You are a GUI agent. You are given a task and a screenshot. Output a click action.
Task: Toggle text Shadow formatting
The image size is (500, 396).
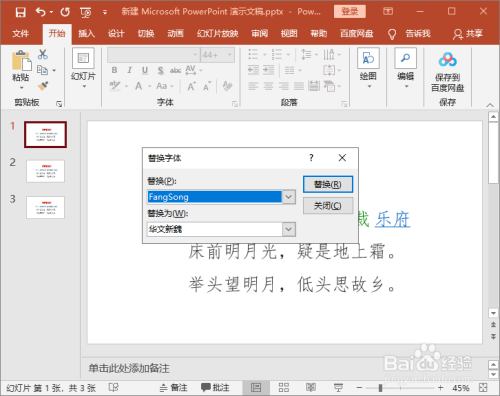pyautogui.click(x=161, y=70)
